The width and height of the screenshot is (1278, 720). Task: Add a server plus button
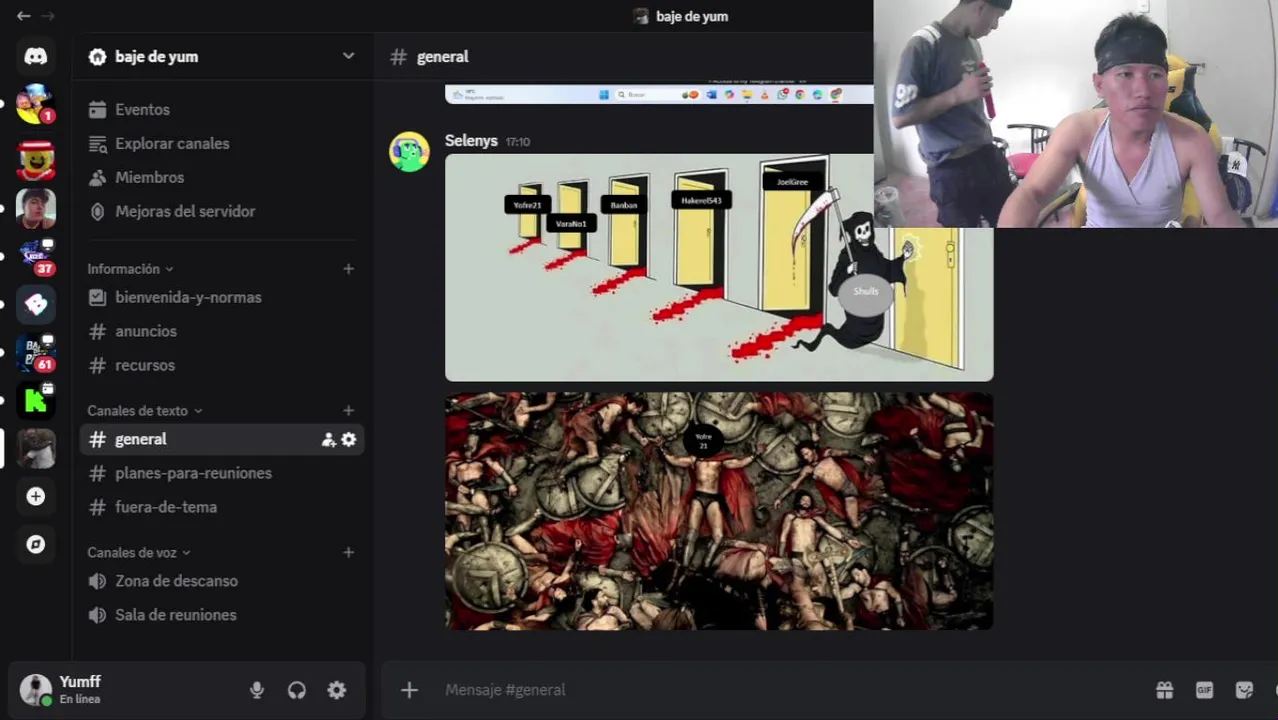pos(36,496)
